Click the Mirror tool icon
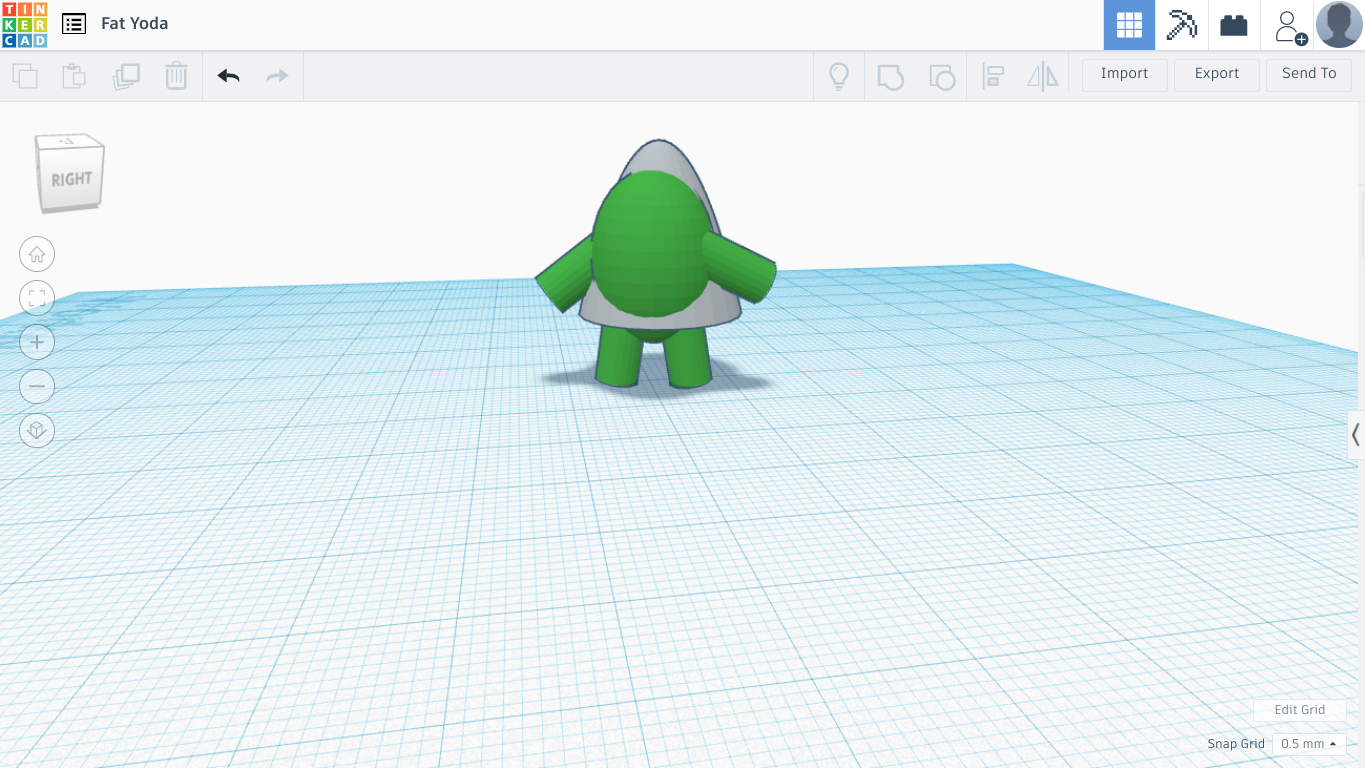 [1042, 76]
